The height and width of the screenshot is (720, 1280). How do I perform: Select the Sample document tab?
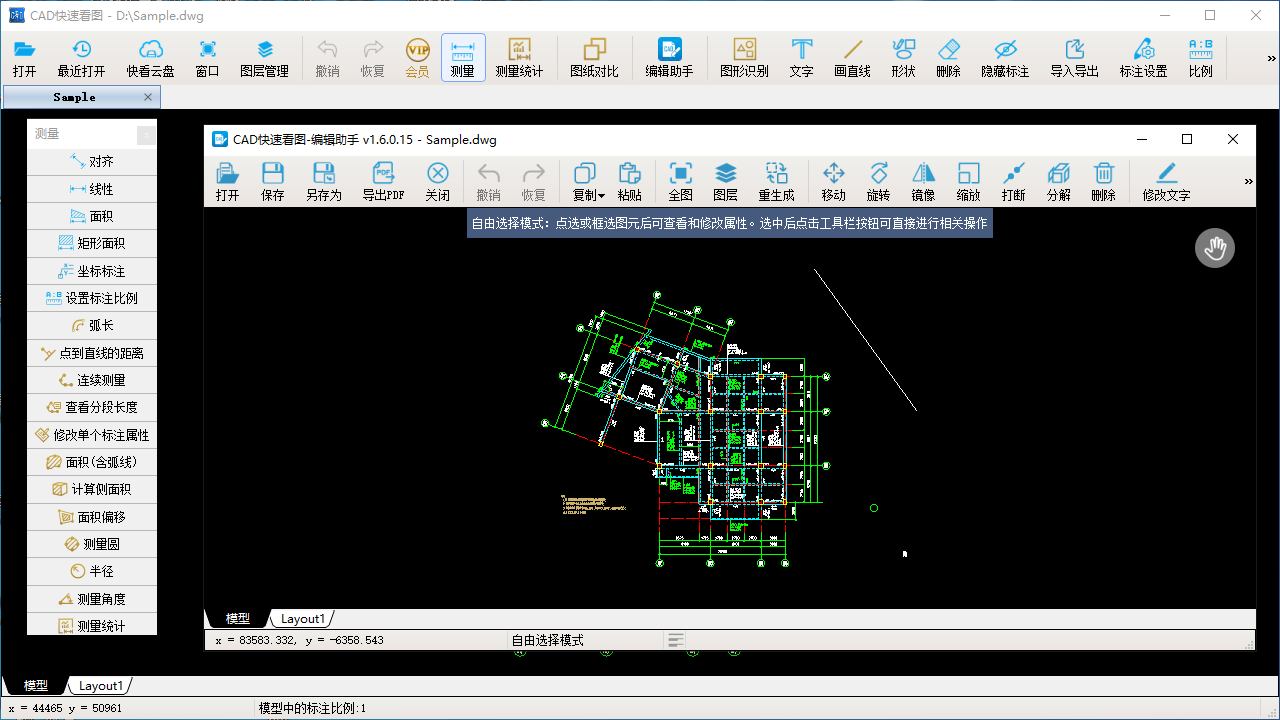tap(74, 97)
